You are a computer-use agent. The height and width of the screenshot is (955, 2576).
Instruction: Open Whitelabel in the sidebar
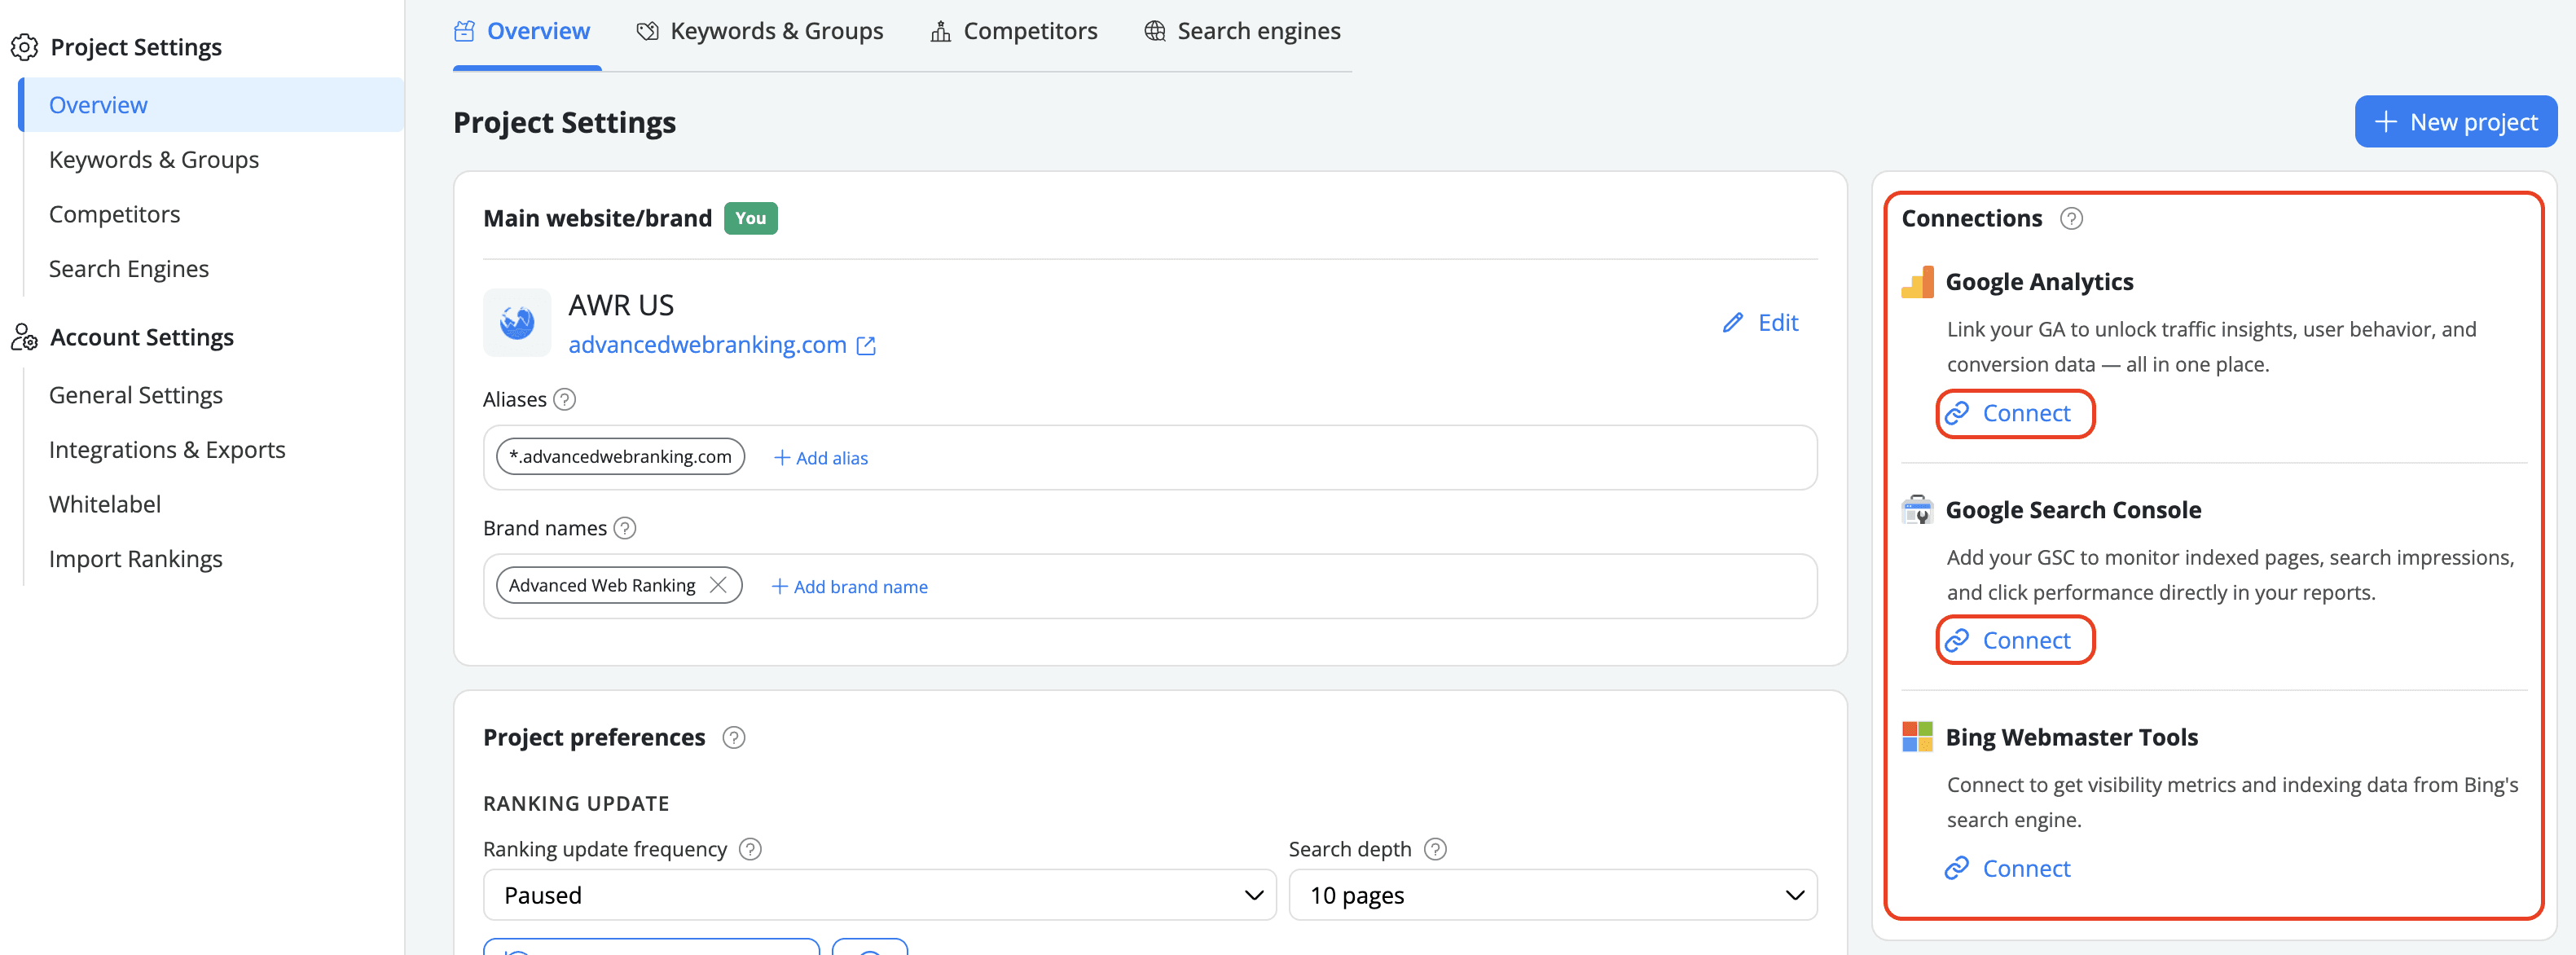[105, 504]
